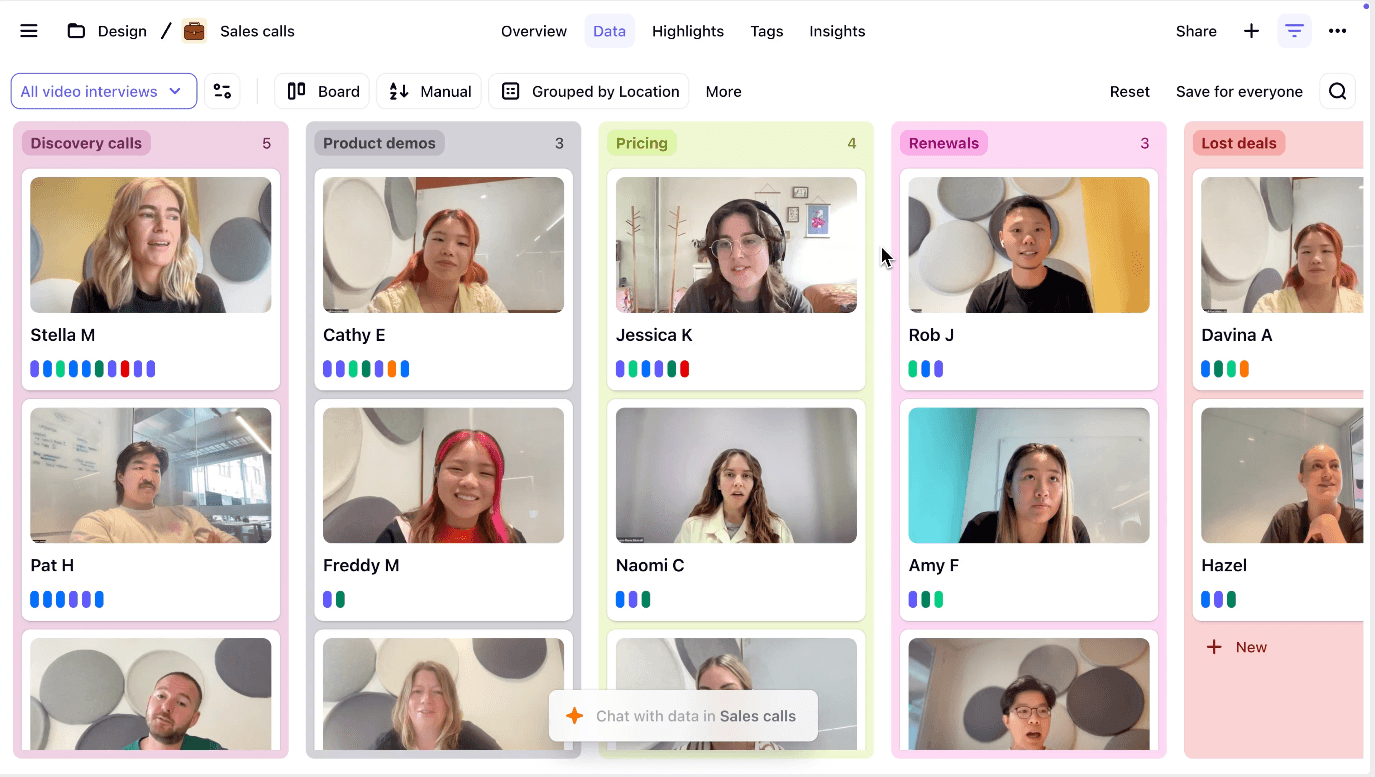Click the Design folder icon
This screenshot has height=777, width=1375.
(x=76, y=31)
